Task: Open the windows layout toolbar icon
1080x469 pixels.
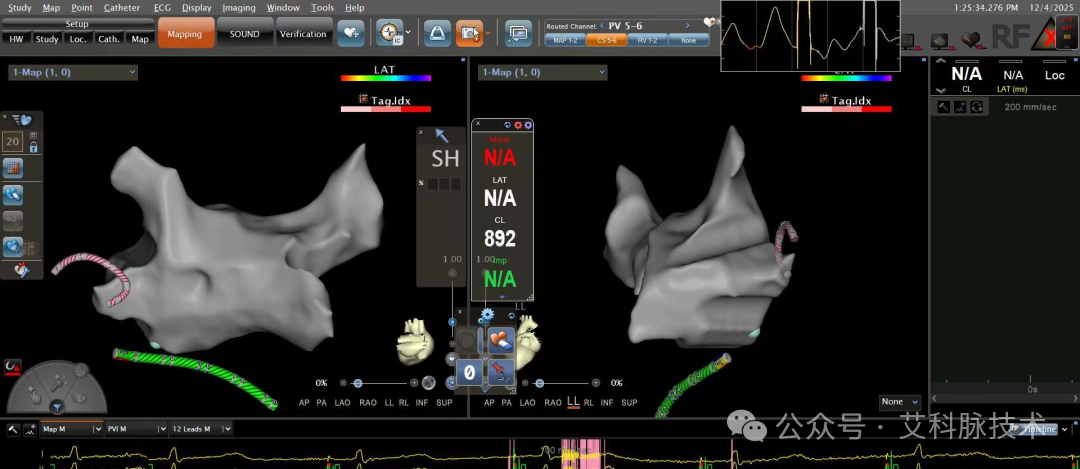Action: click(x=518, y=33)
